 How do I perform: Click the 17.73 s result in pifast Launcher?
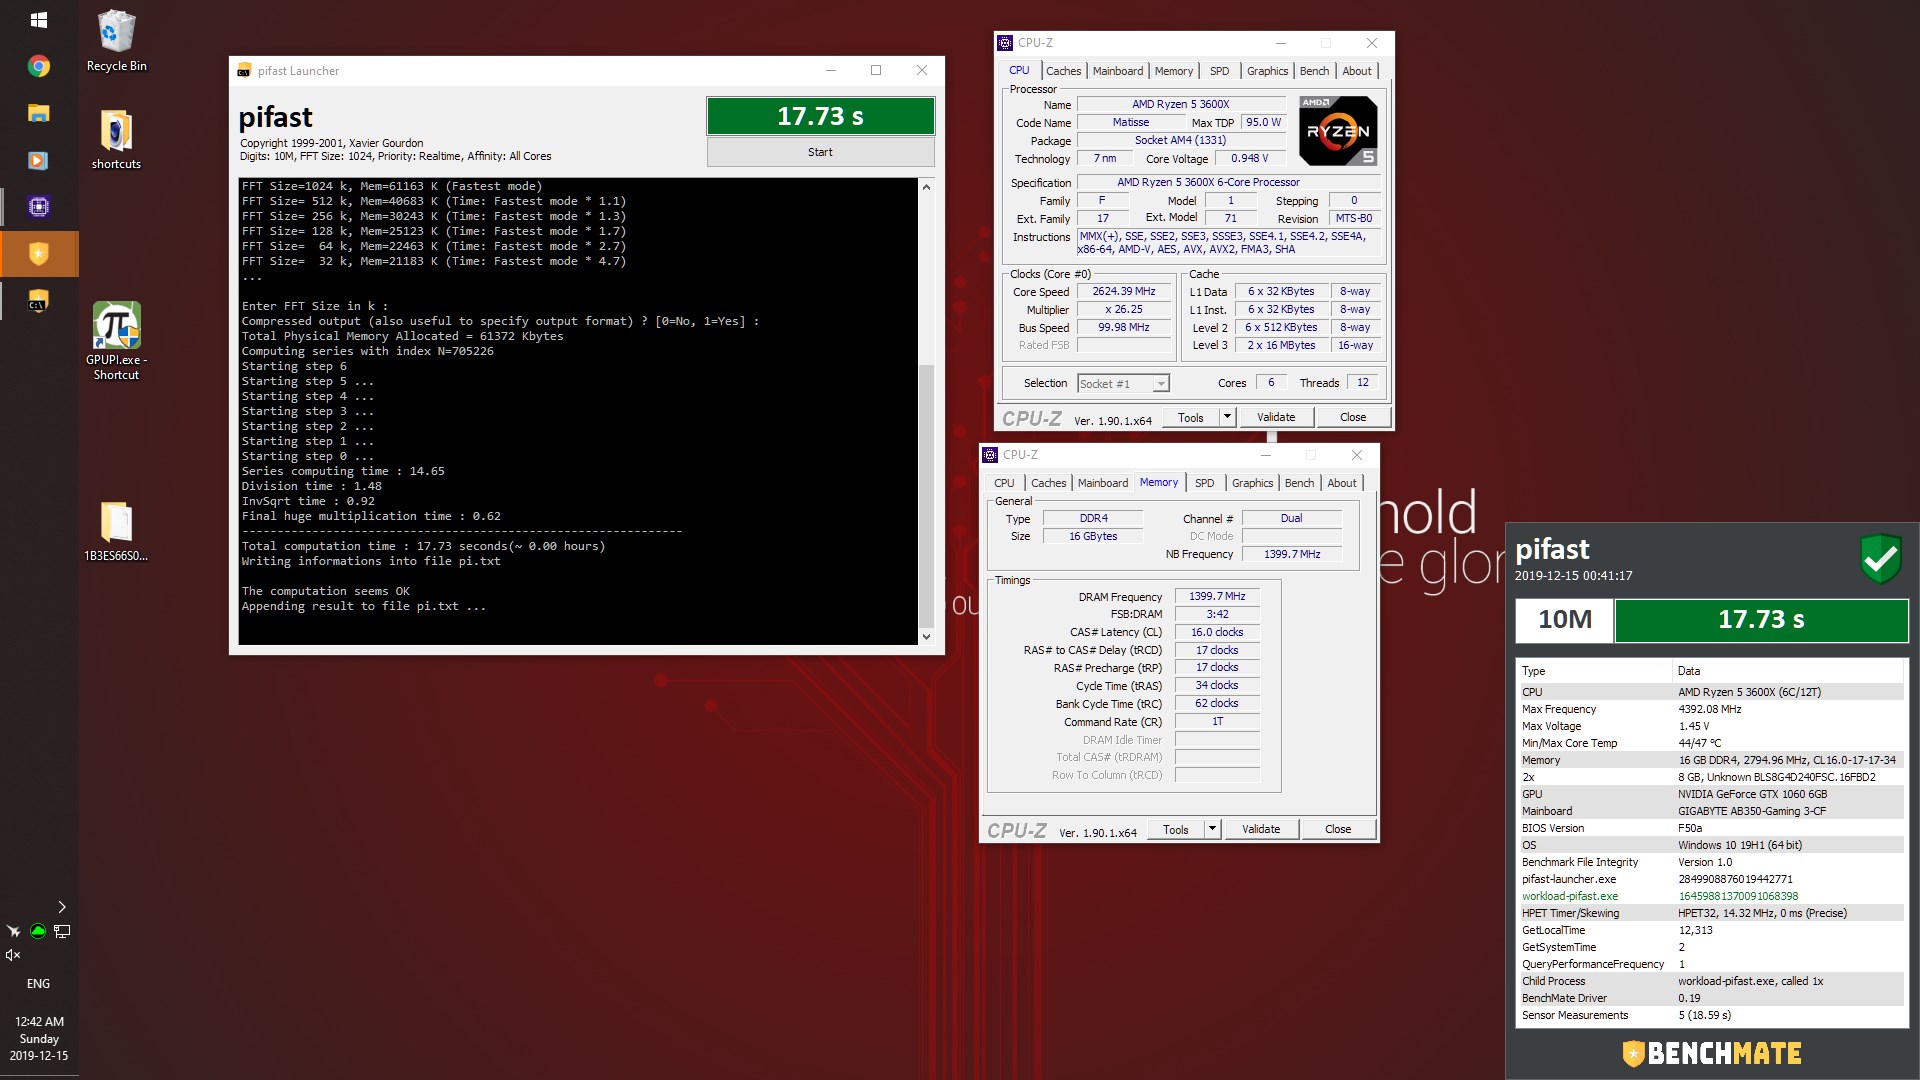pyautogui.click(x=820, y=116)
